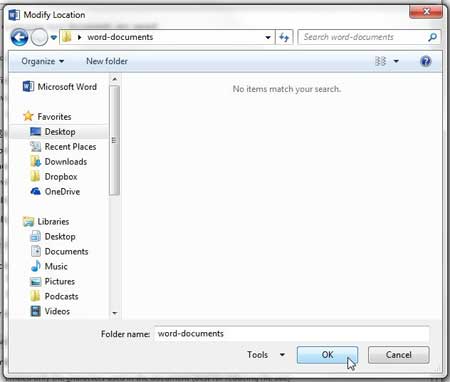This screenshot has width=450, height=382.
Task: Click the navigation pane scroll down arrow
Action: tap(115, 313)
